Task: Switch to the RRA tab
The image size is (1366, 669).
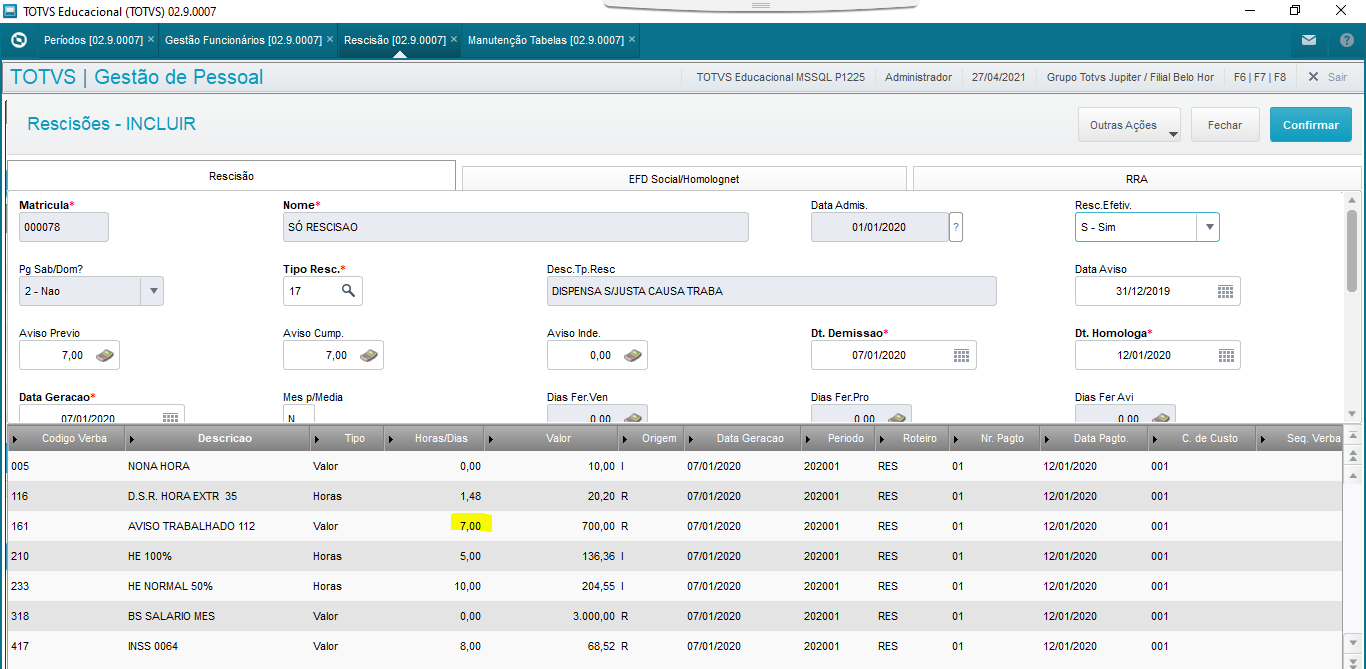Action: [1136, 179]
